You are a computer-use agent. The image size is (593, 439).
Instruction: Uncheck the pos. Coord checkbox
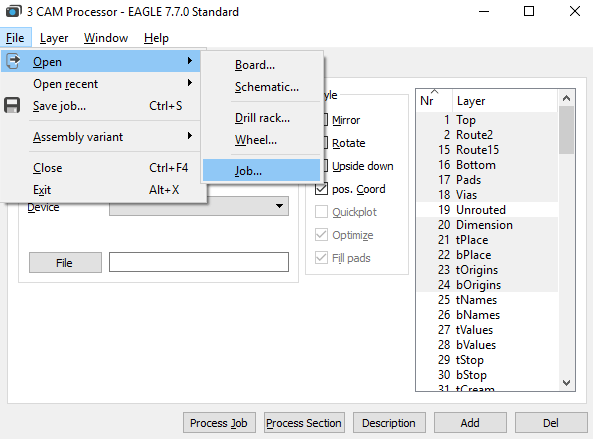click(321, 189)
